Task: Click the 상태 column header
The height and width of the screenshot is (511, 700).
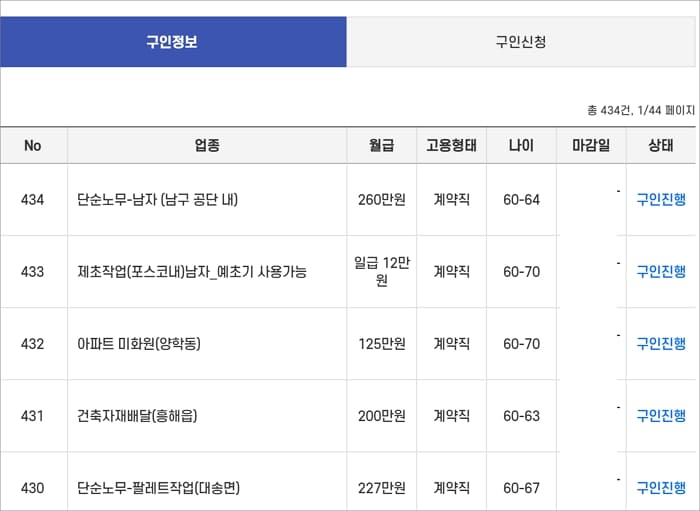Action: pyautogui.click(x=661, y=145)
